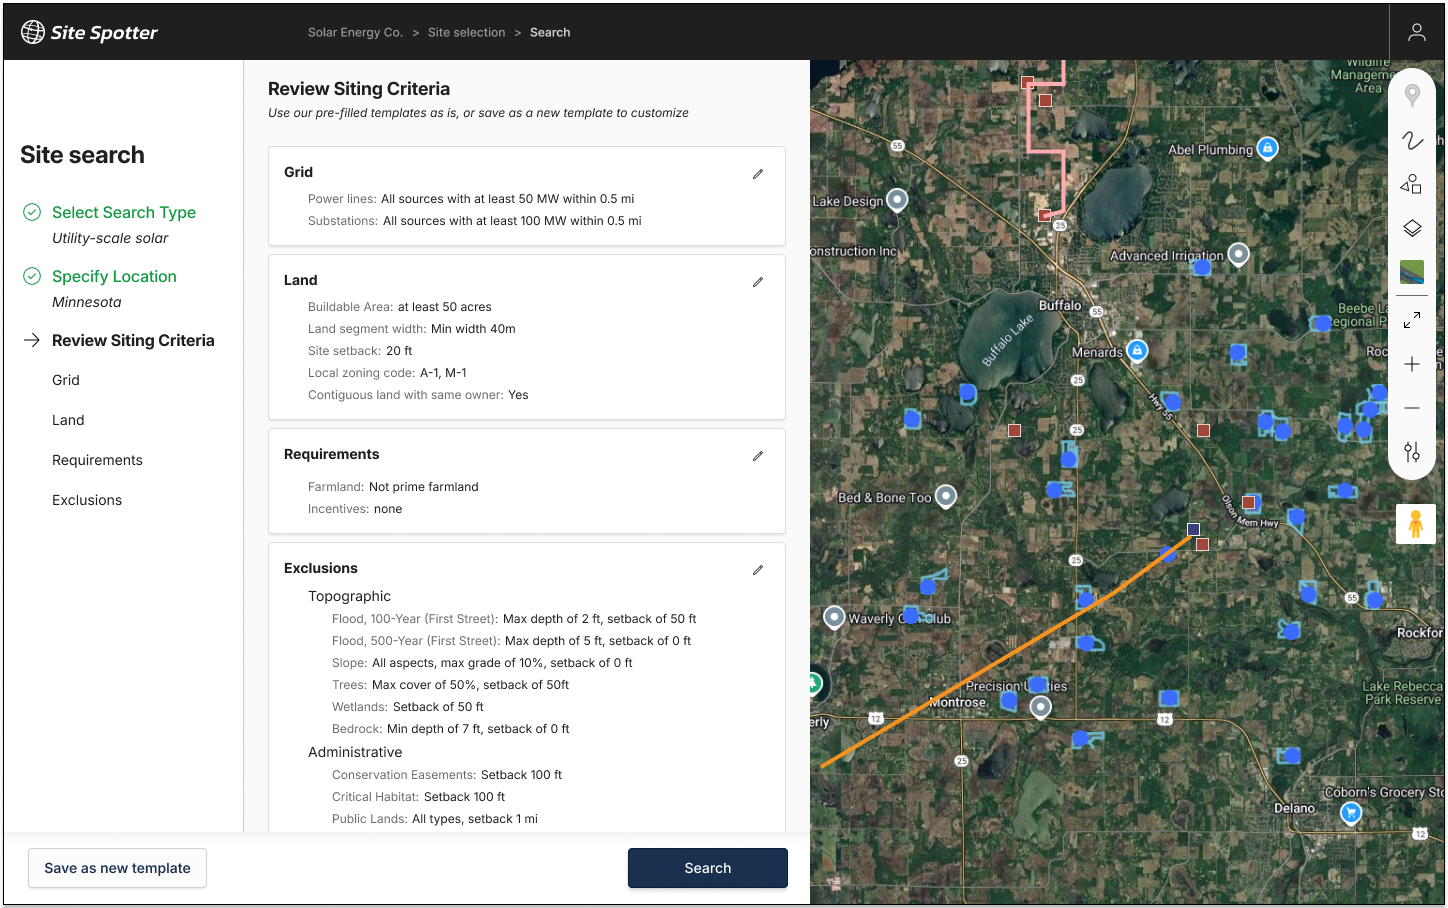Click the Montrose town label on map
The width and height of the screenshot is (1448, 908).
[x=958, y=702]
